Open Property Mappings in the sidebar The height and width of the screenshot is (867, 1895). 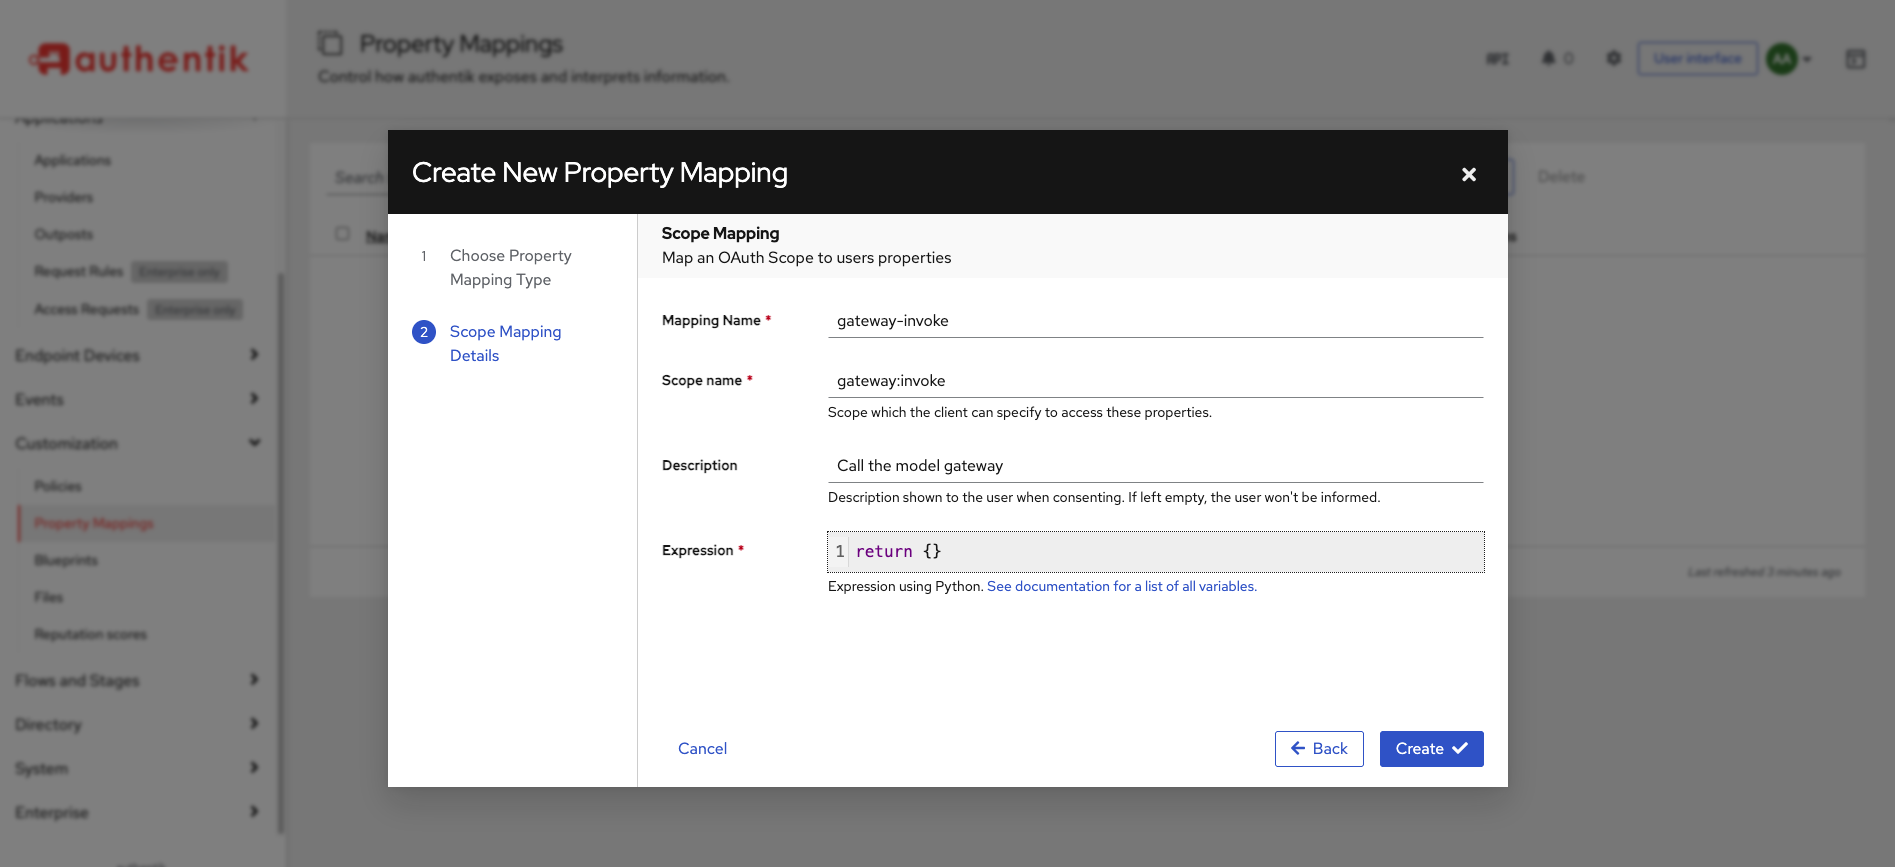tap(94, 524)
